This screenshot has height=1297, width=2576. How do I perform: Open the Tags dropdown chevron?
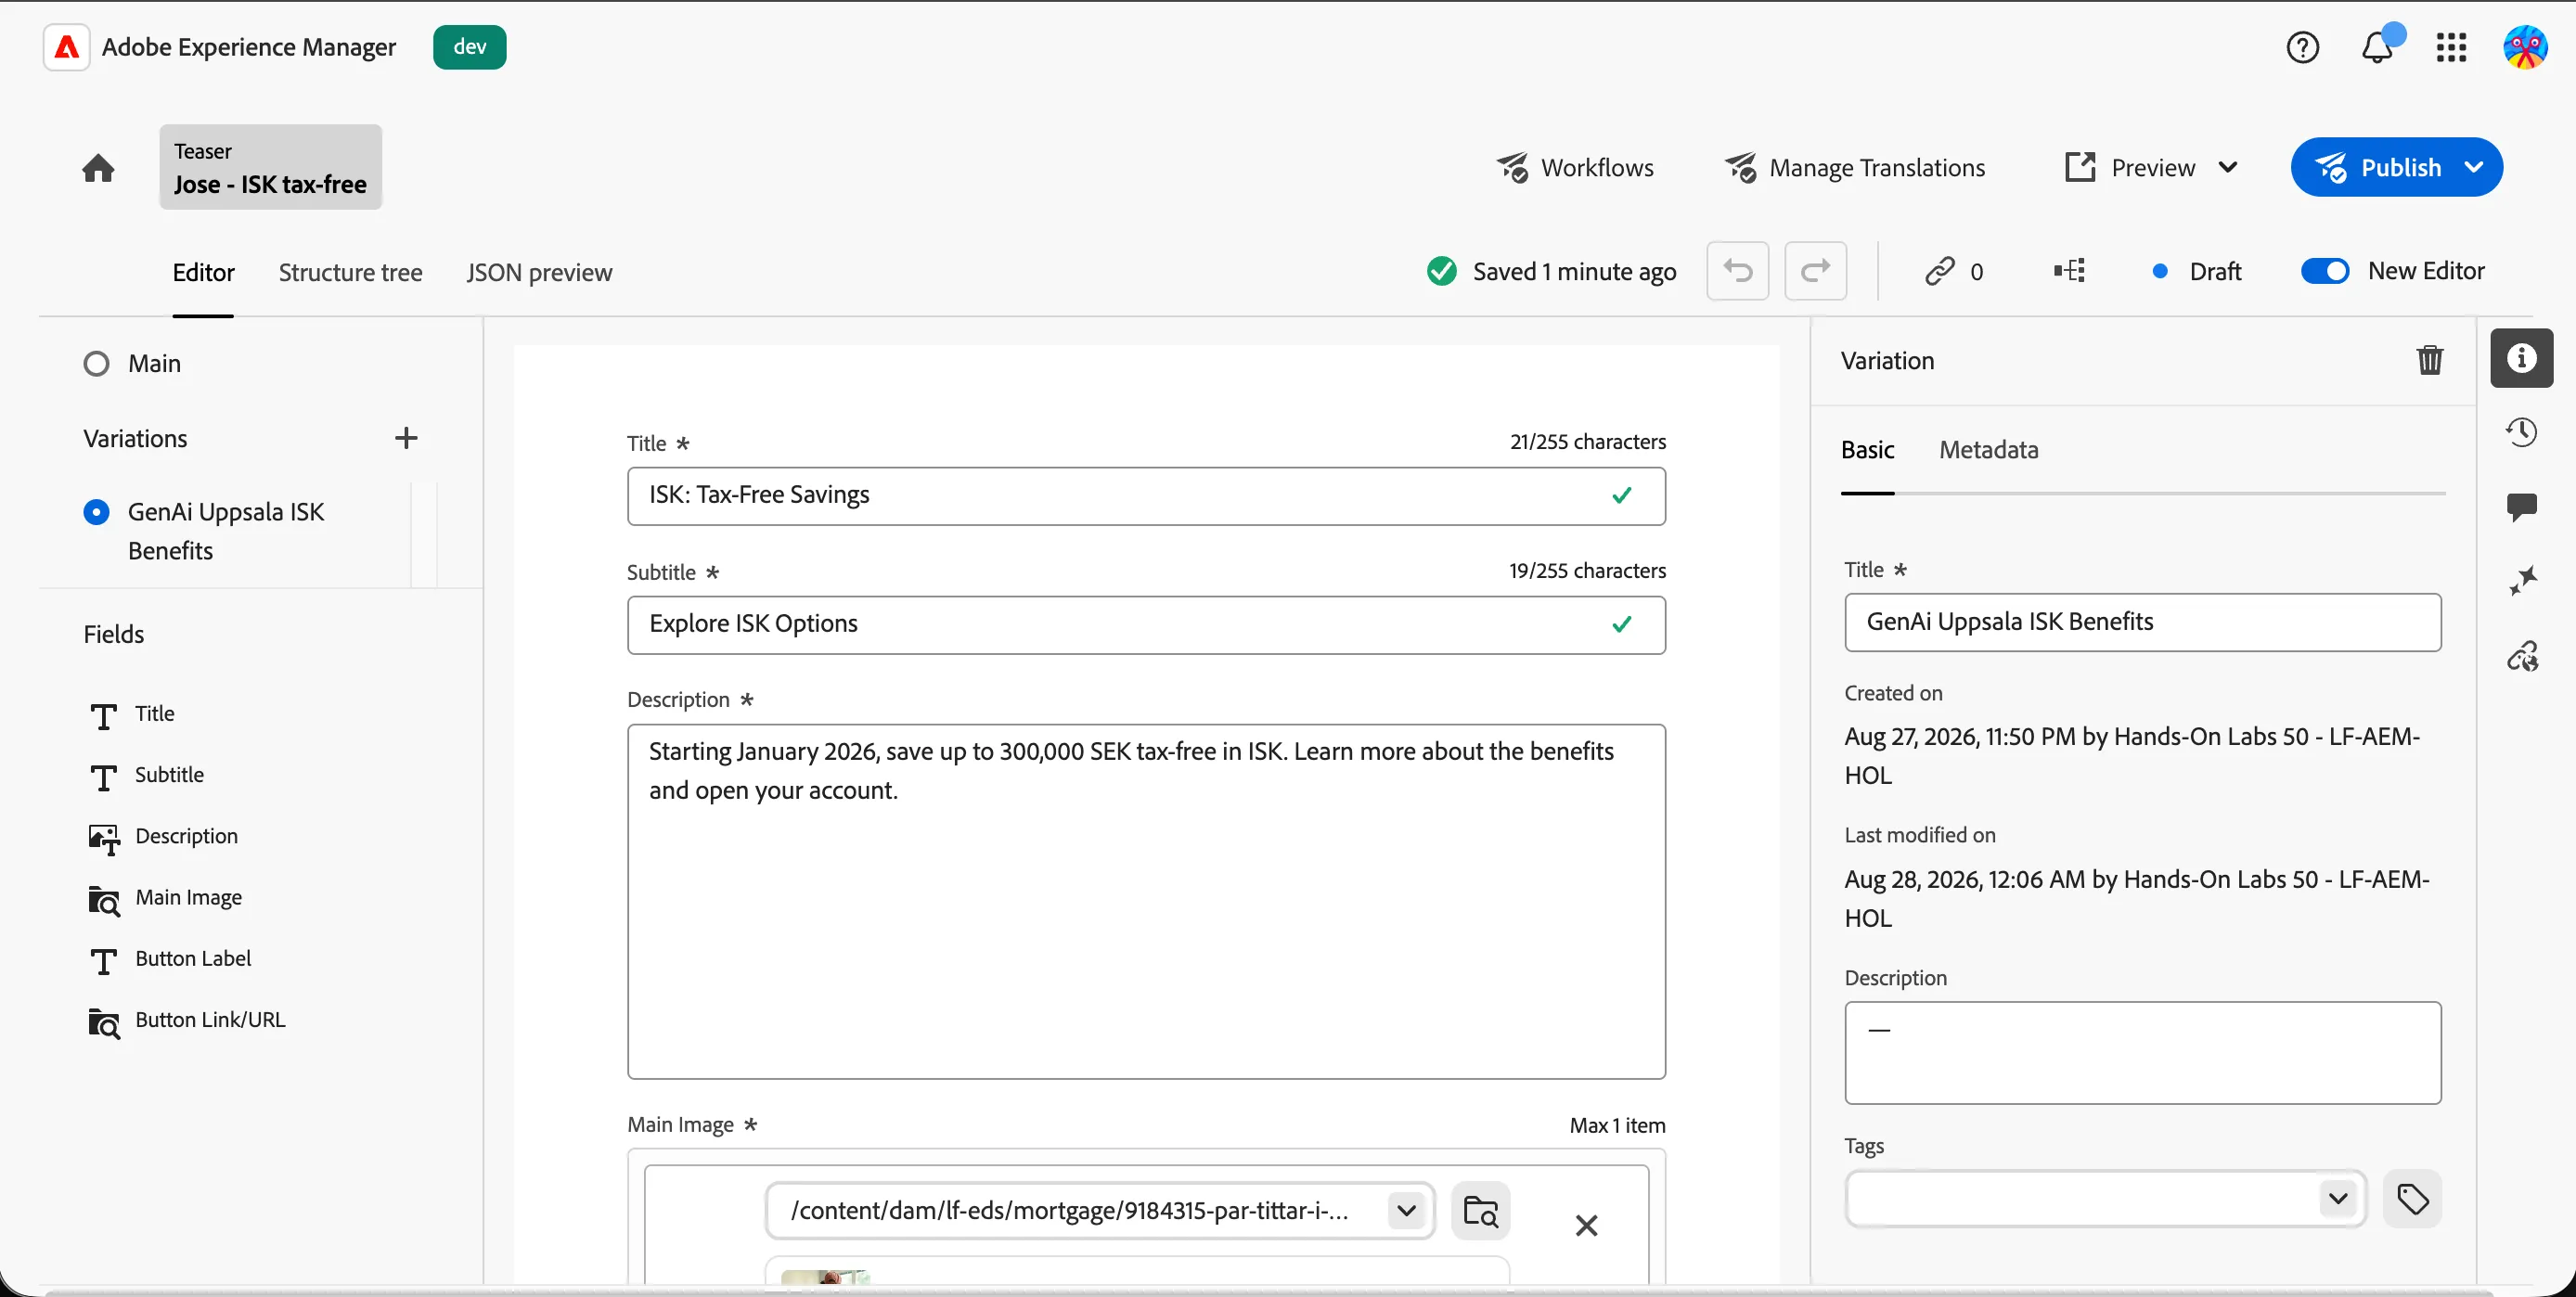pyautogui.click(x=2337, y=1198)
